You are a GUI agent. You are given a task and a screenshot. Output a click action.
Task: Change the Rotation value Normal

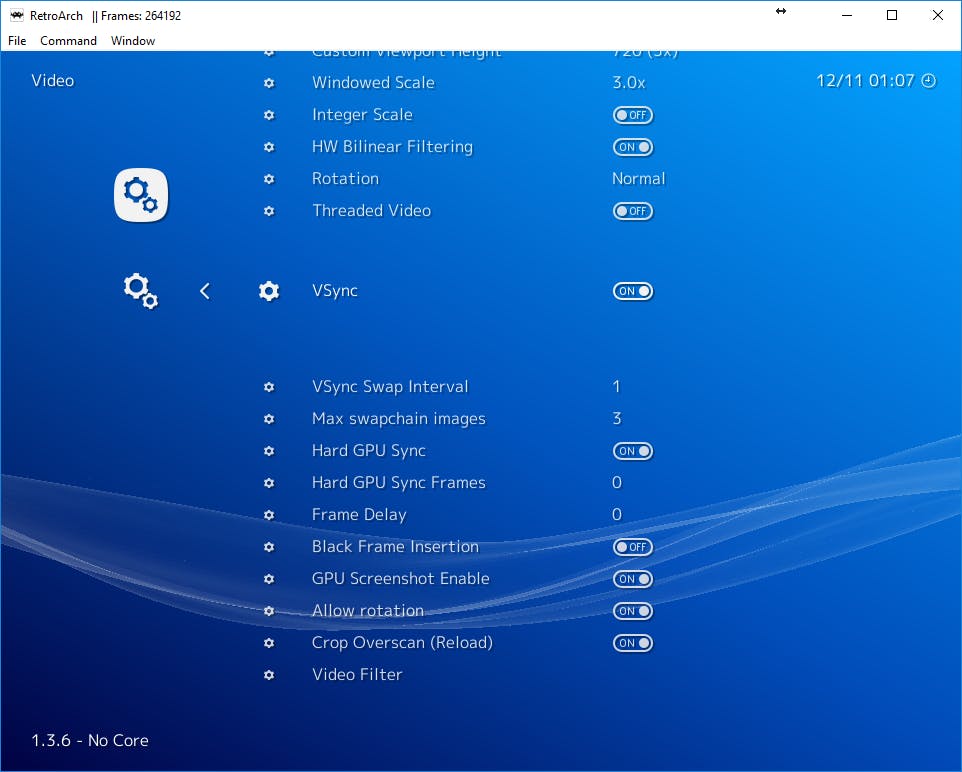pos(639,179)
